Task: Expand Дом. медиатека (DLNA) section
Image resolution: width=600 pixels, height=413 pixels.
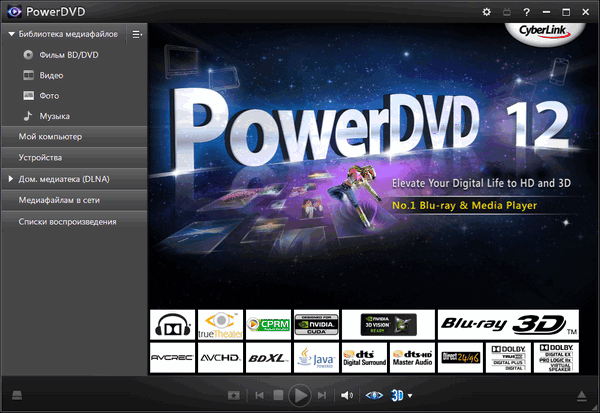Action: pos(10,179)
